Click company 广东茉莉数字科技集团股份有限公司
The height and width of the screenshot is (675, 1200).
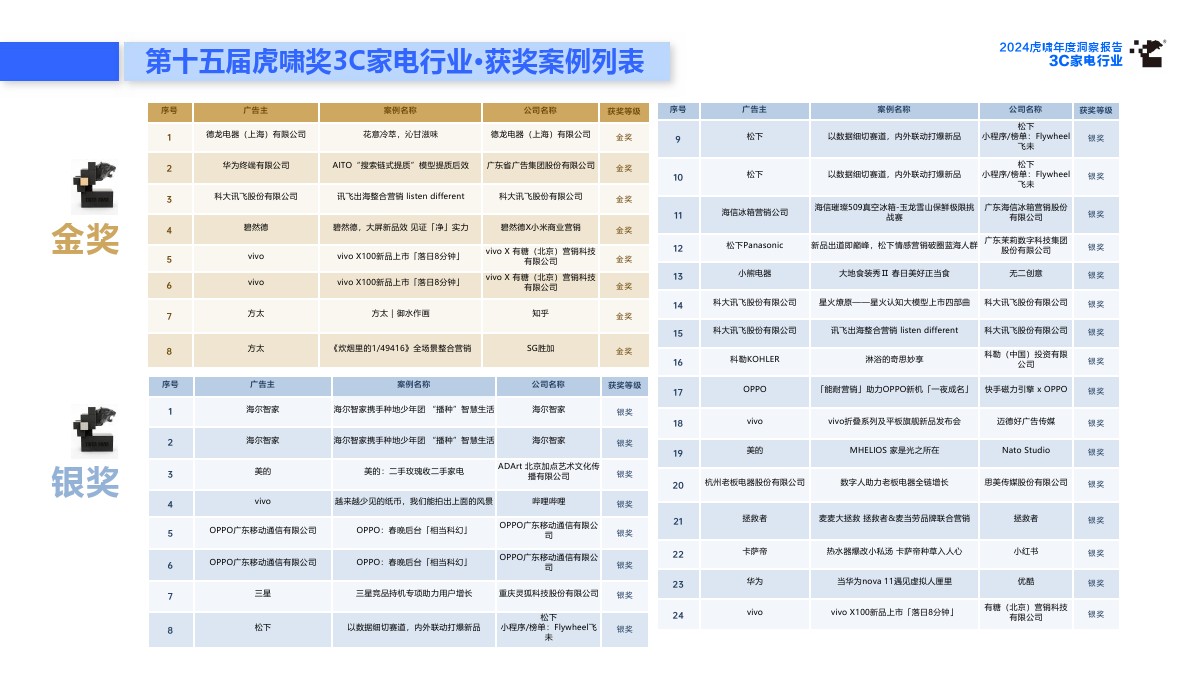[x=1025, y=246]
